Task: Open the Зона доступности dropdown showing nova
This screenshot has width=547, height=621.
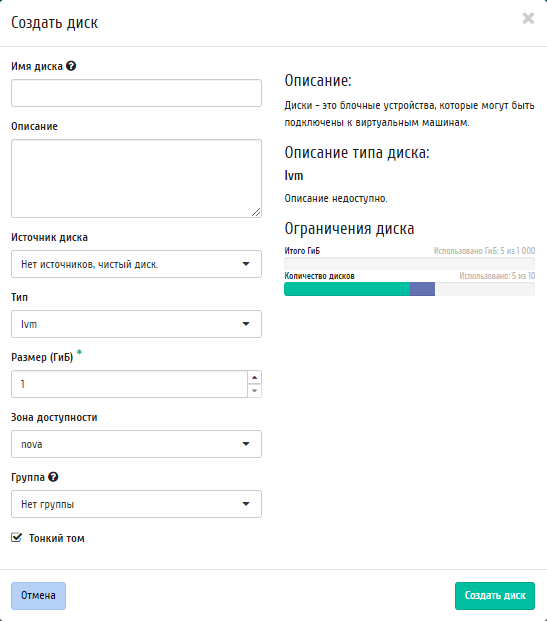Action: click(136, 444)
